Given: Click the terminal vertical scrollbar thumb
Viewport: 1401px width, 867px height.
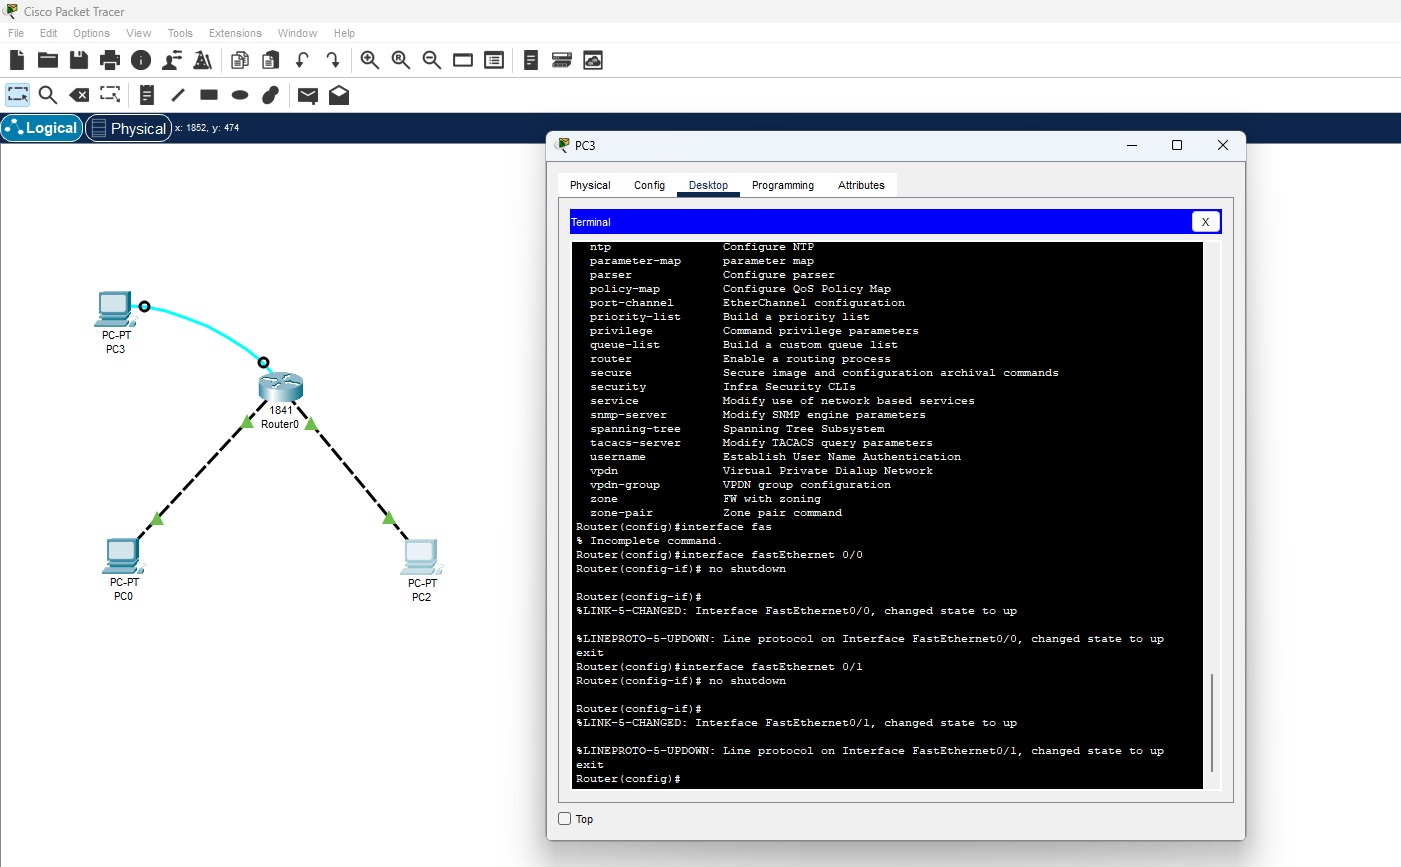Looking at the screenshot, I should [1212, 723].
